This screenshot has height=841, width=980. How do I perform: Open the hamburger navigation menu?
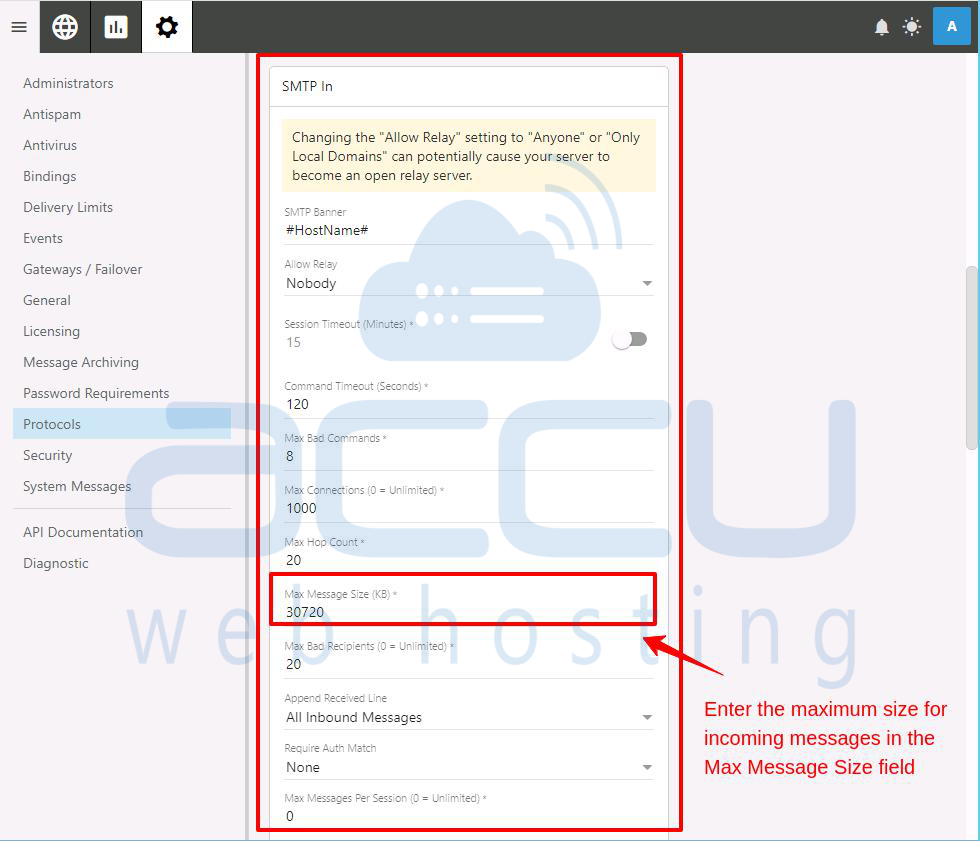[x=19, y=27]
